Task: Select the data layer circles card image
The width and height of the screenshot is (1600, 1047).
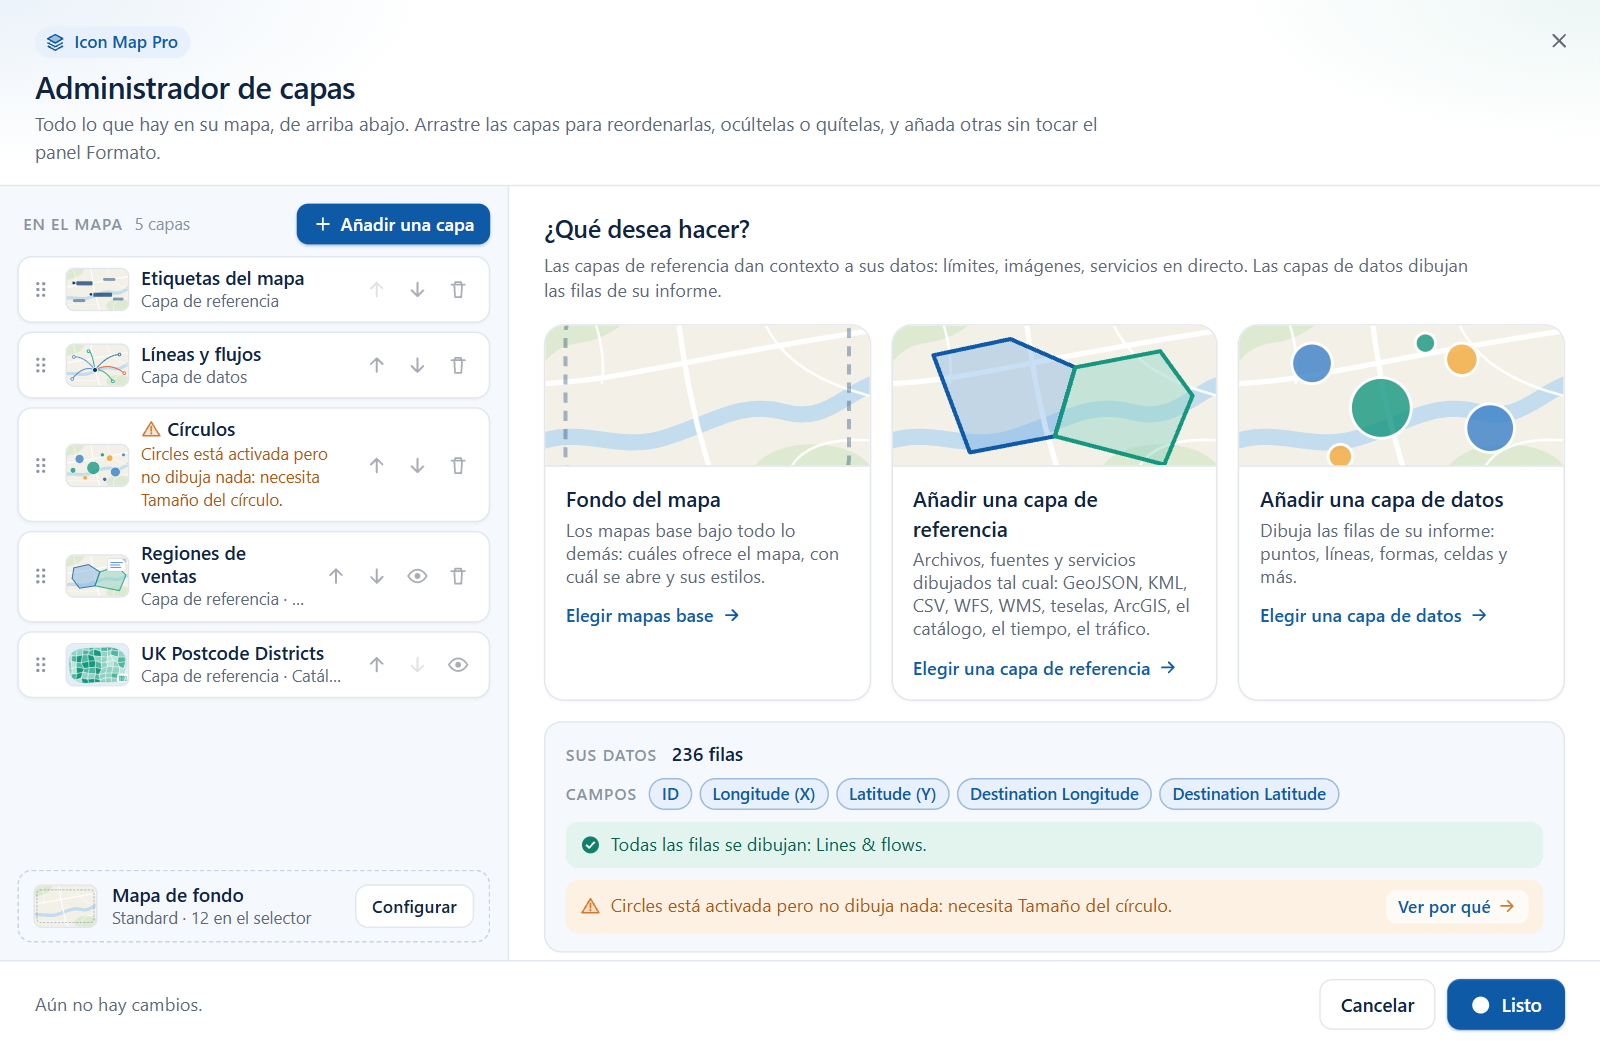Action: (x=1401, y=395)
